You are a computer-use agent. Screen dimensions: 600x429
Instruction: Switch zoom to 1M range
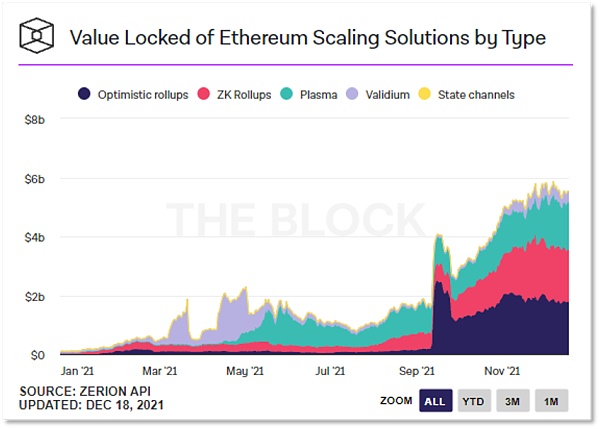tap(551, 401)
